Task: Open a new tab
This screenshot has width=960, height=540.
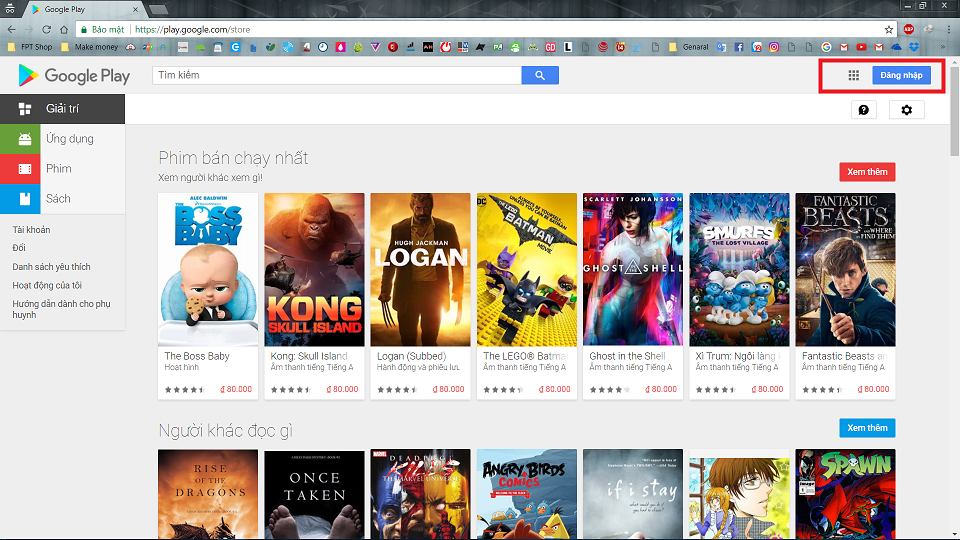Action: click(159, 9)
